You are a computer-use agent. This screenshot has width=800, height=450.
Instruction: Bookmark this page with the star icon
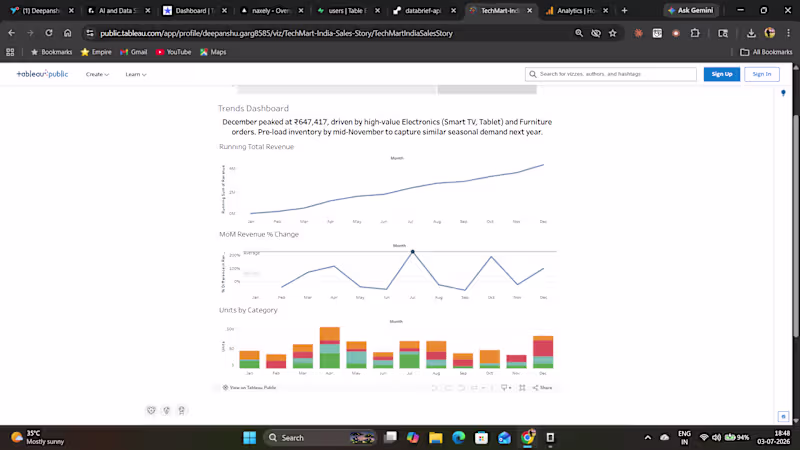613,33
